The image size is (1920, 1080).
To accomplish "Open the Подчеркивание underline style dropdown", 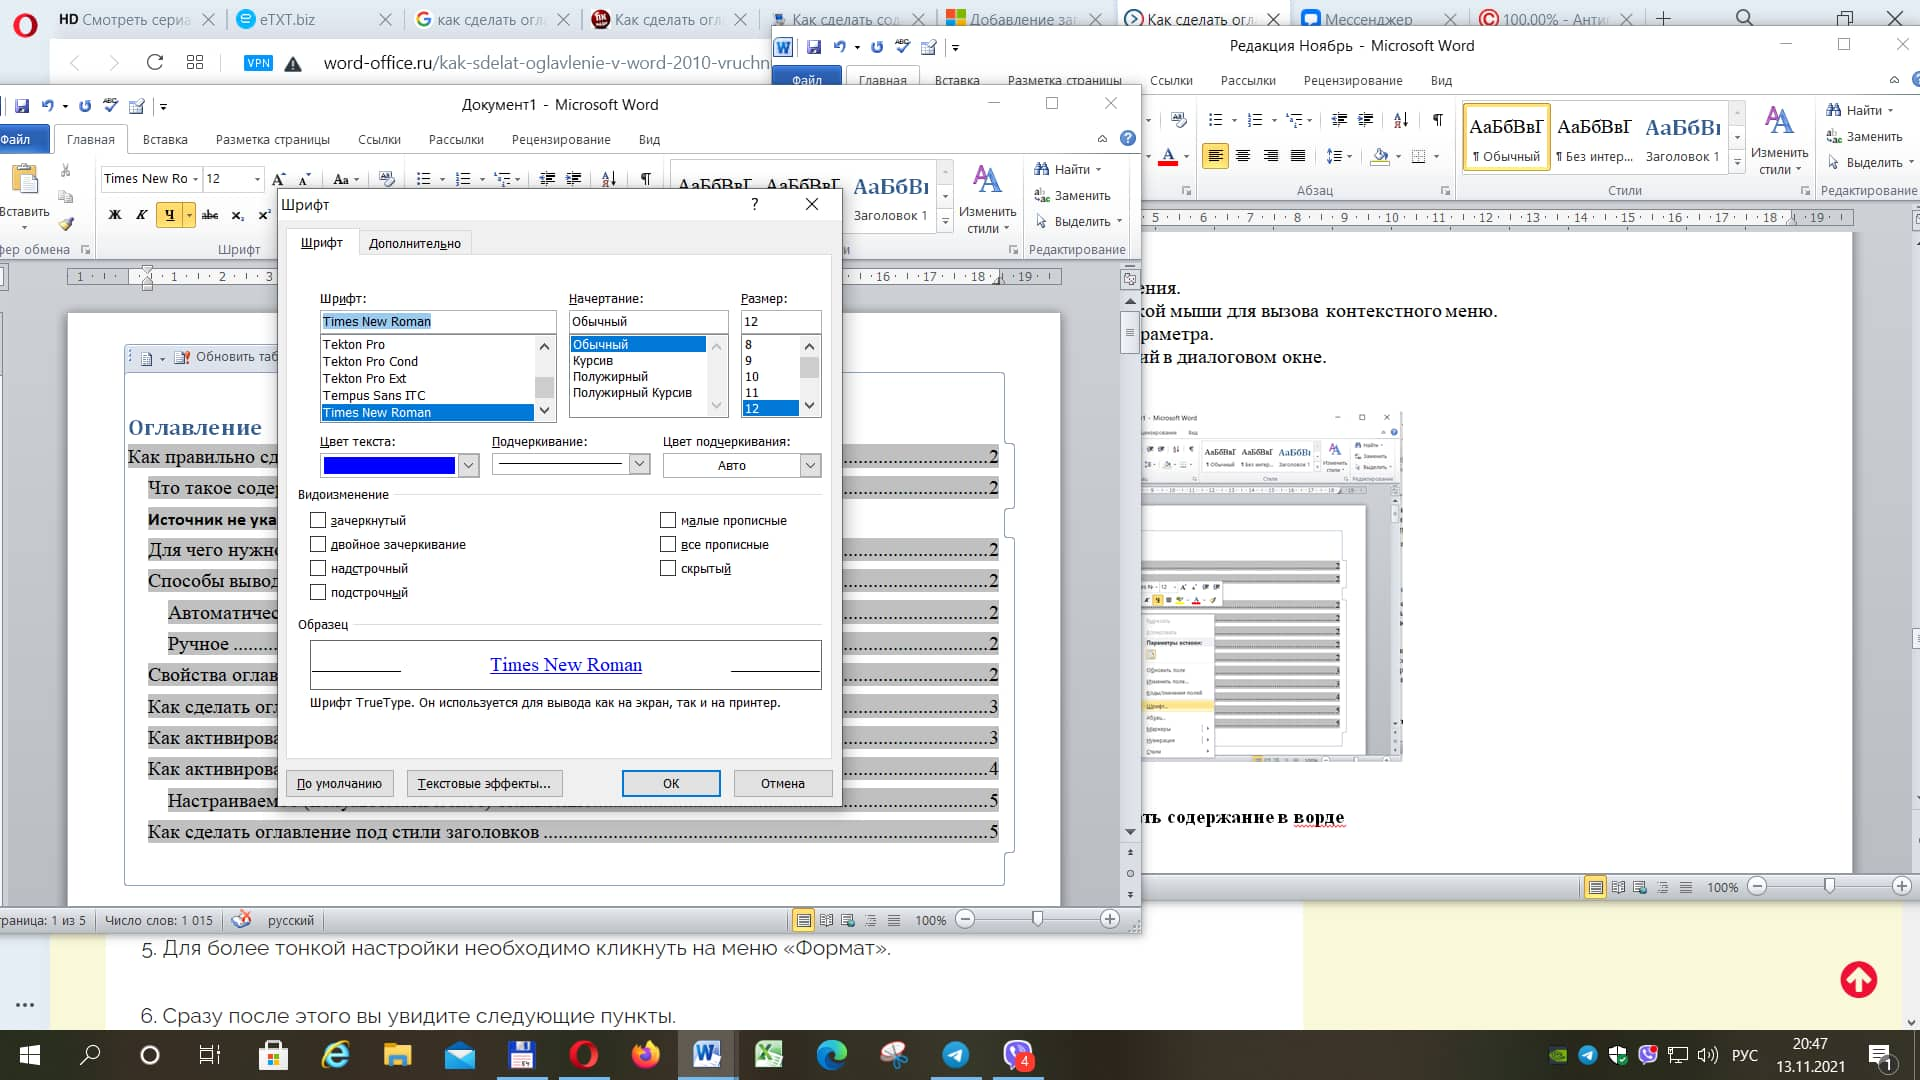I will coord(640,464).
